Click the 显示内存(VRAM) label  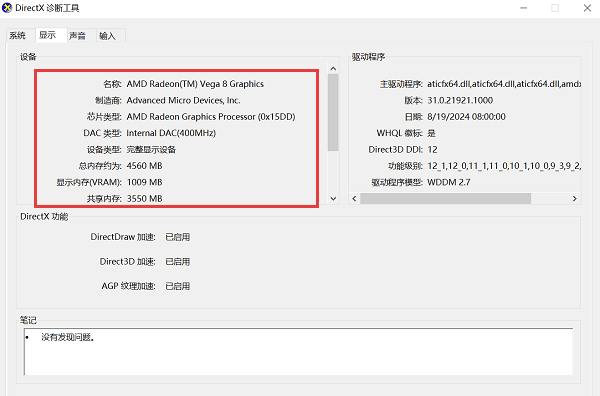89,182
